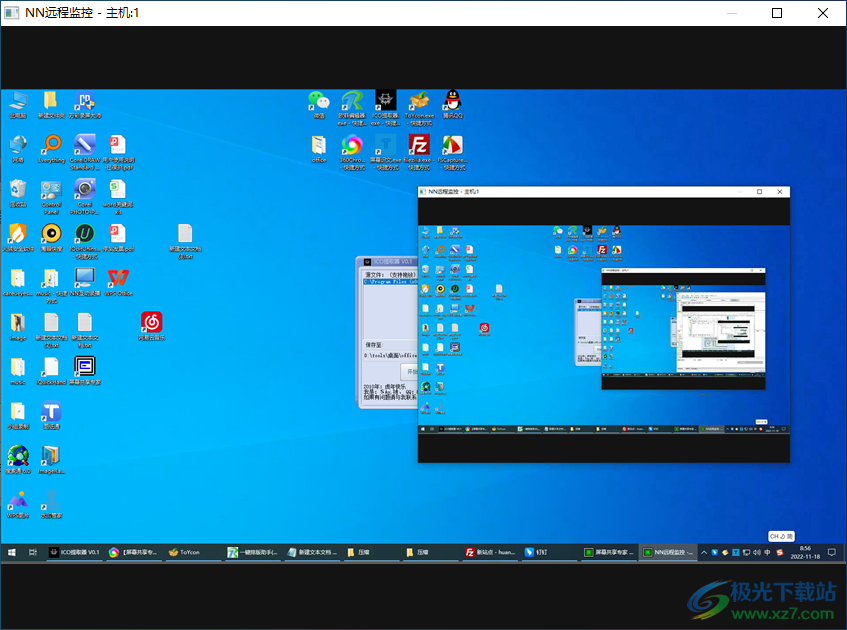Open the WPS Office desktop icon

pyautogui.click(x=118, y=279)
